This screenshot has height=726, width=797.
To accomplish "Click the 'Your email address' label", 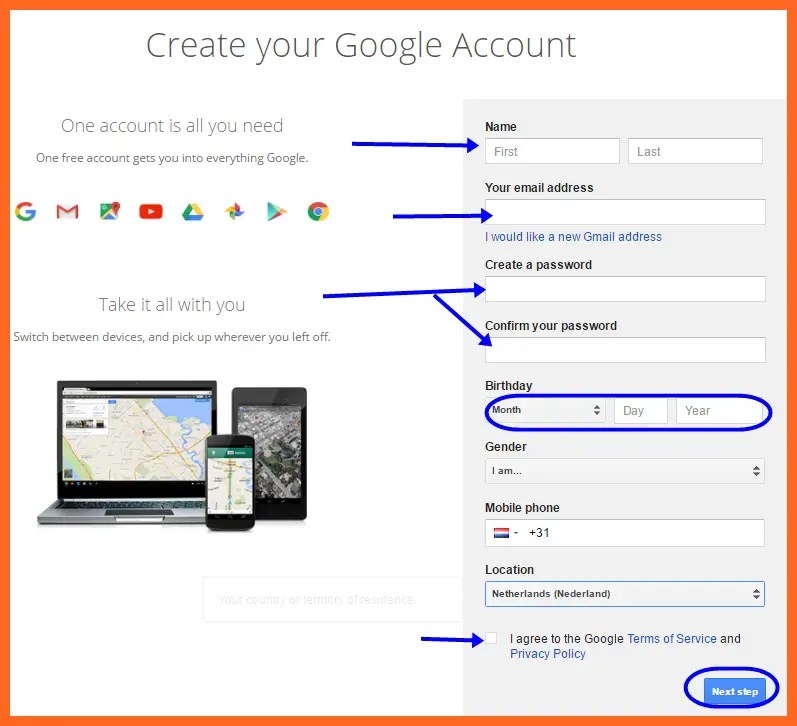I will click(x=539, y=188).
